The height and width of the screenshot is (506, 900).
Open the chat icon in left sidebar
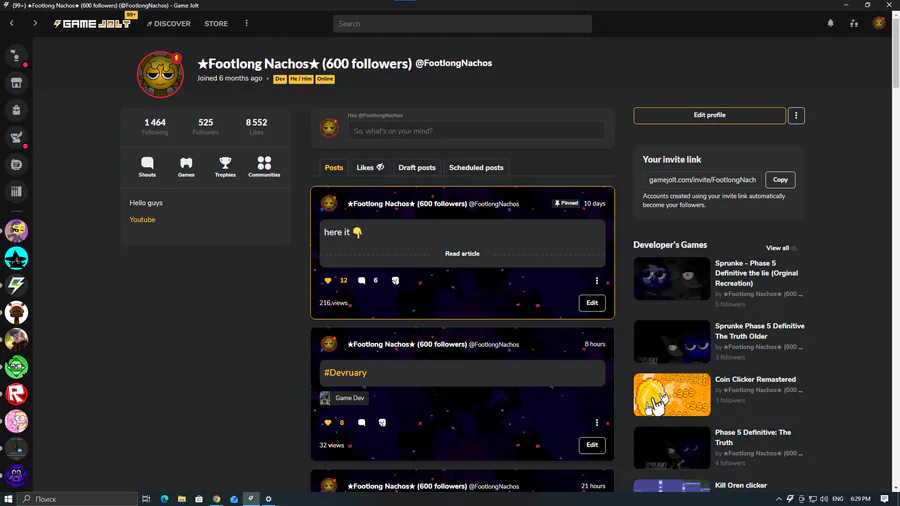point(16,56)
